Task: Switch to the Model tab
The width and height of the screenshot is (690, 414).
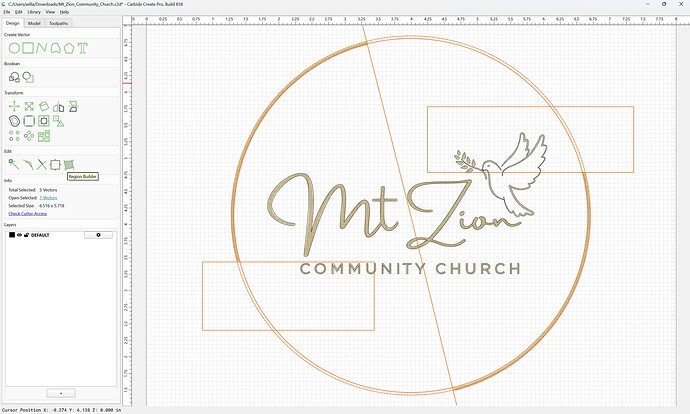Action: [x=34, y=23]
